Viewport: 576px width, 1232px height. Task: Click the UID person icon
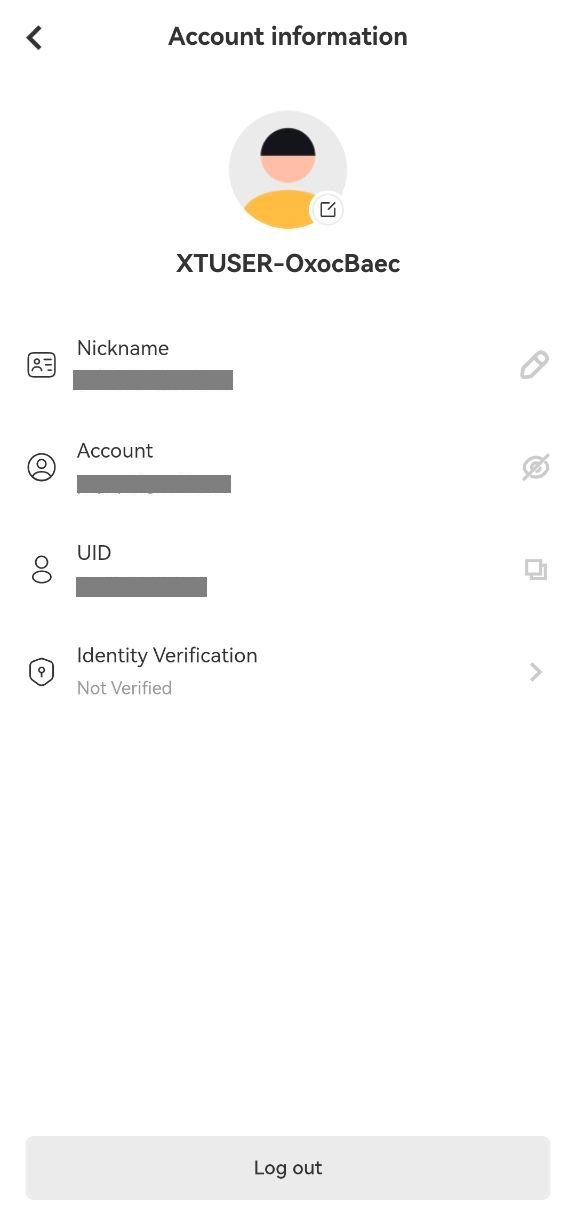tap(41, 569)
